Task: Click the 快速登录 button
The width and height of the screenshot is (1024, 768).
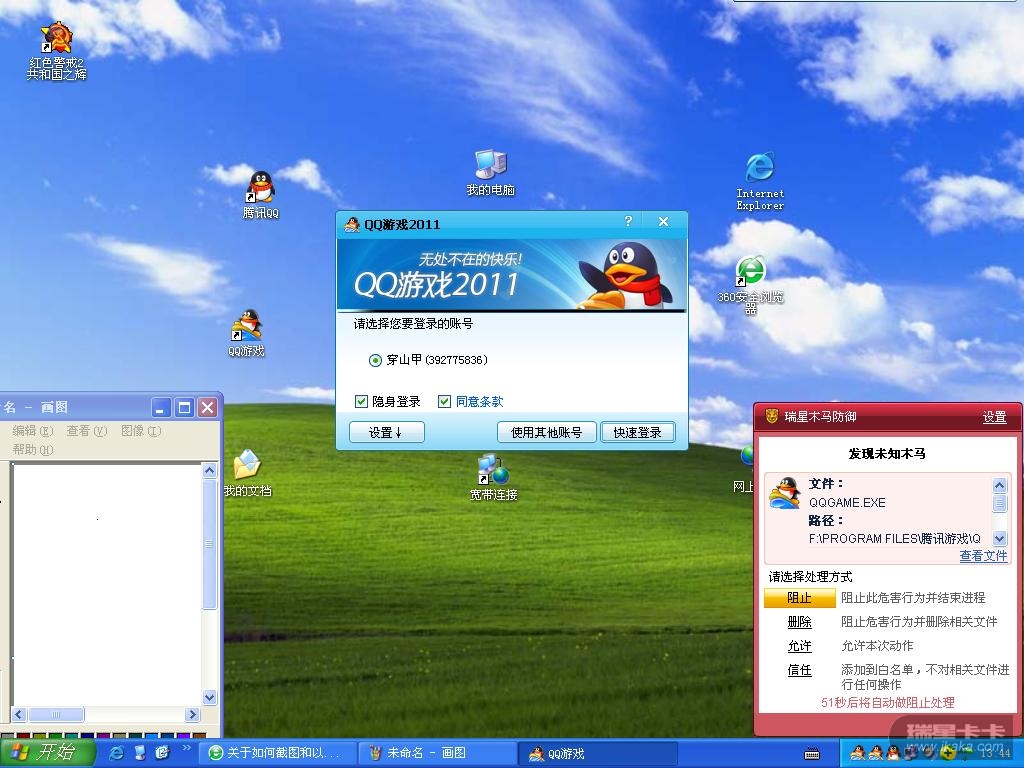Action: coord(637,432)
